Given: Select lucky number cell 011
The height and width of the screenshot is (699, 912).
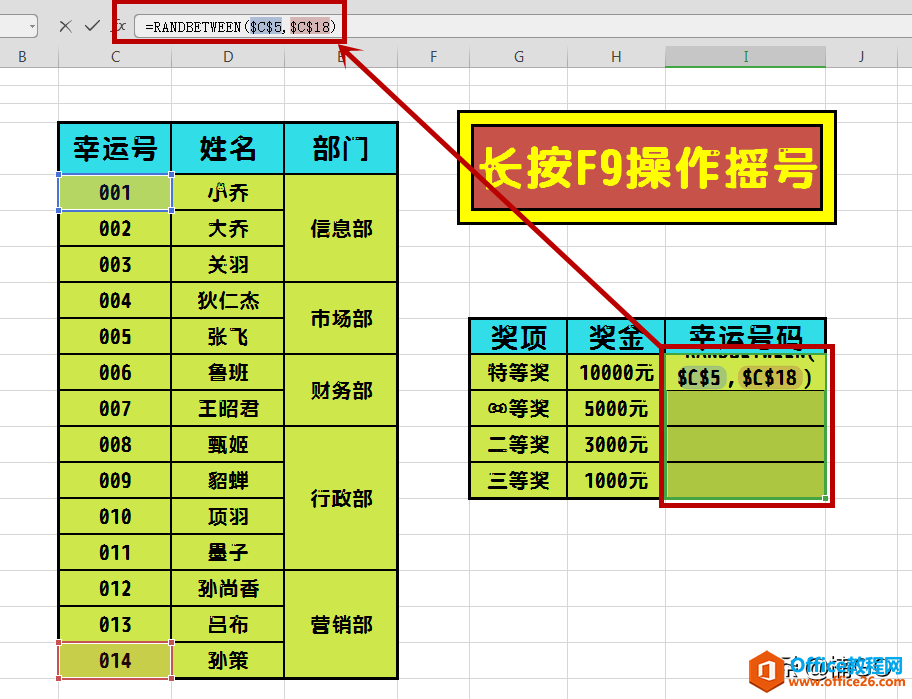Looking at the screenshot, I should click(x=115, y=552).
